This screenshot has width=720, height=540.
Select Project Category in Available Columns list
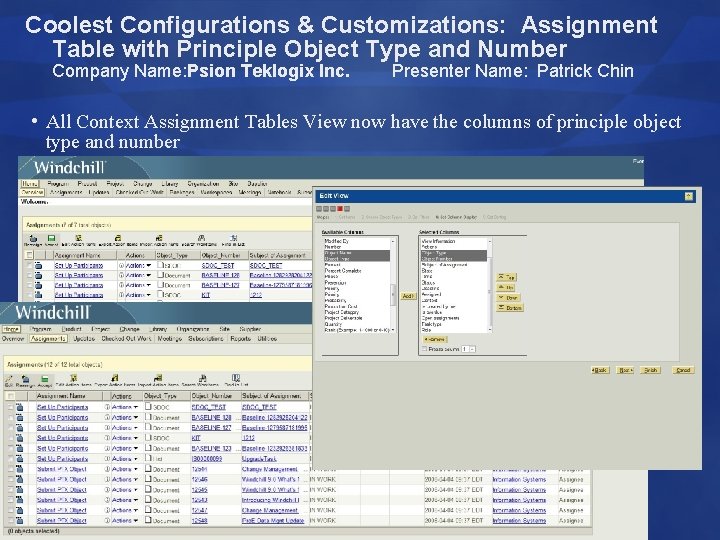(342, 312)
